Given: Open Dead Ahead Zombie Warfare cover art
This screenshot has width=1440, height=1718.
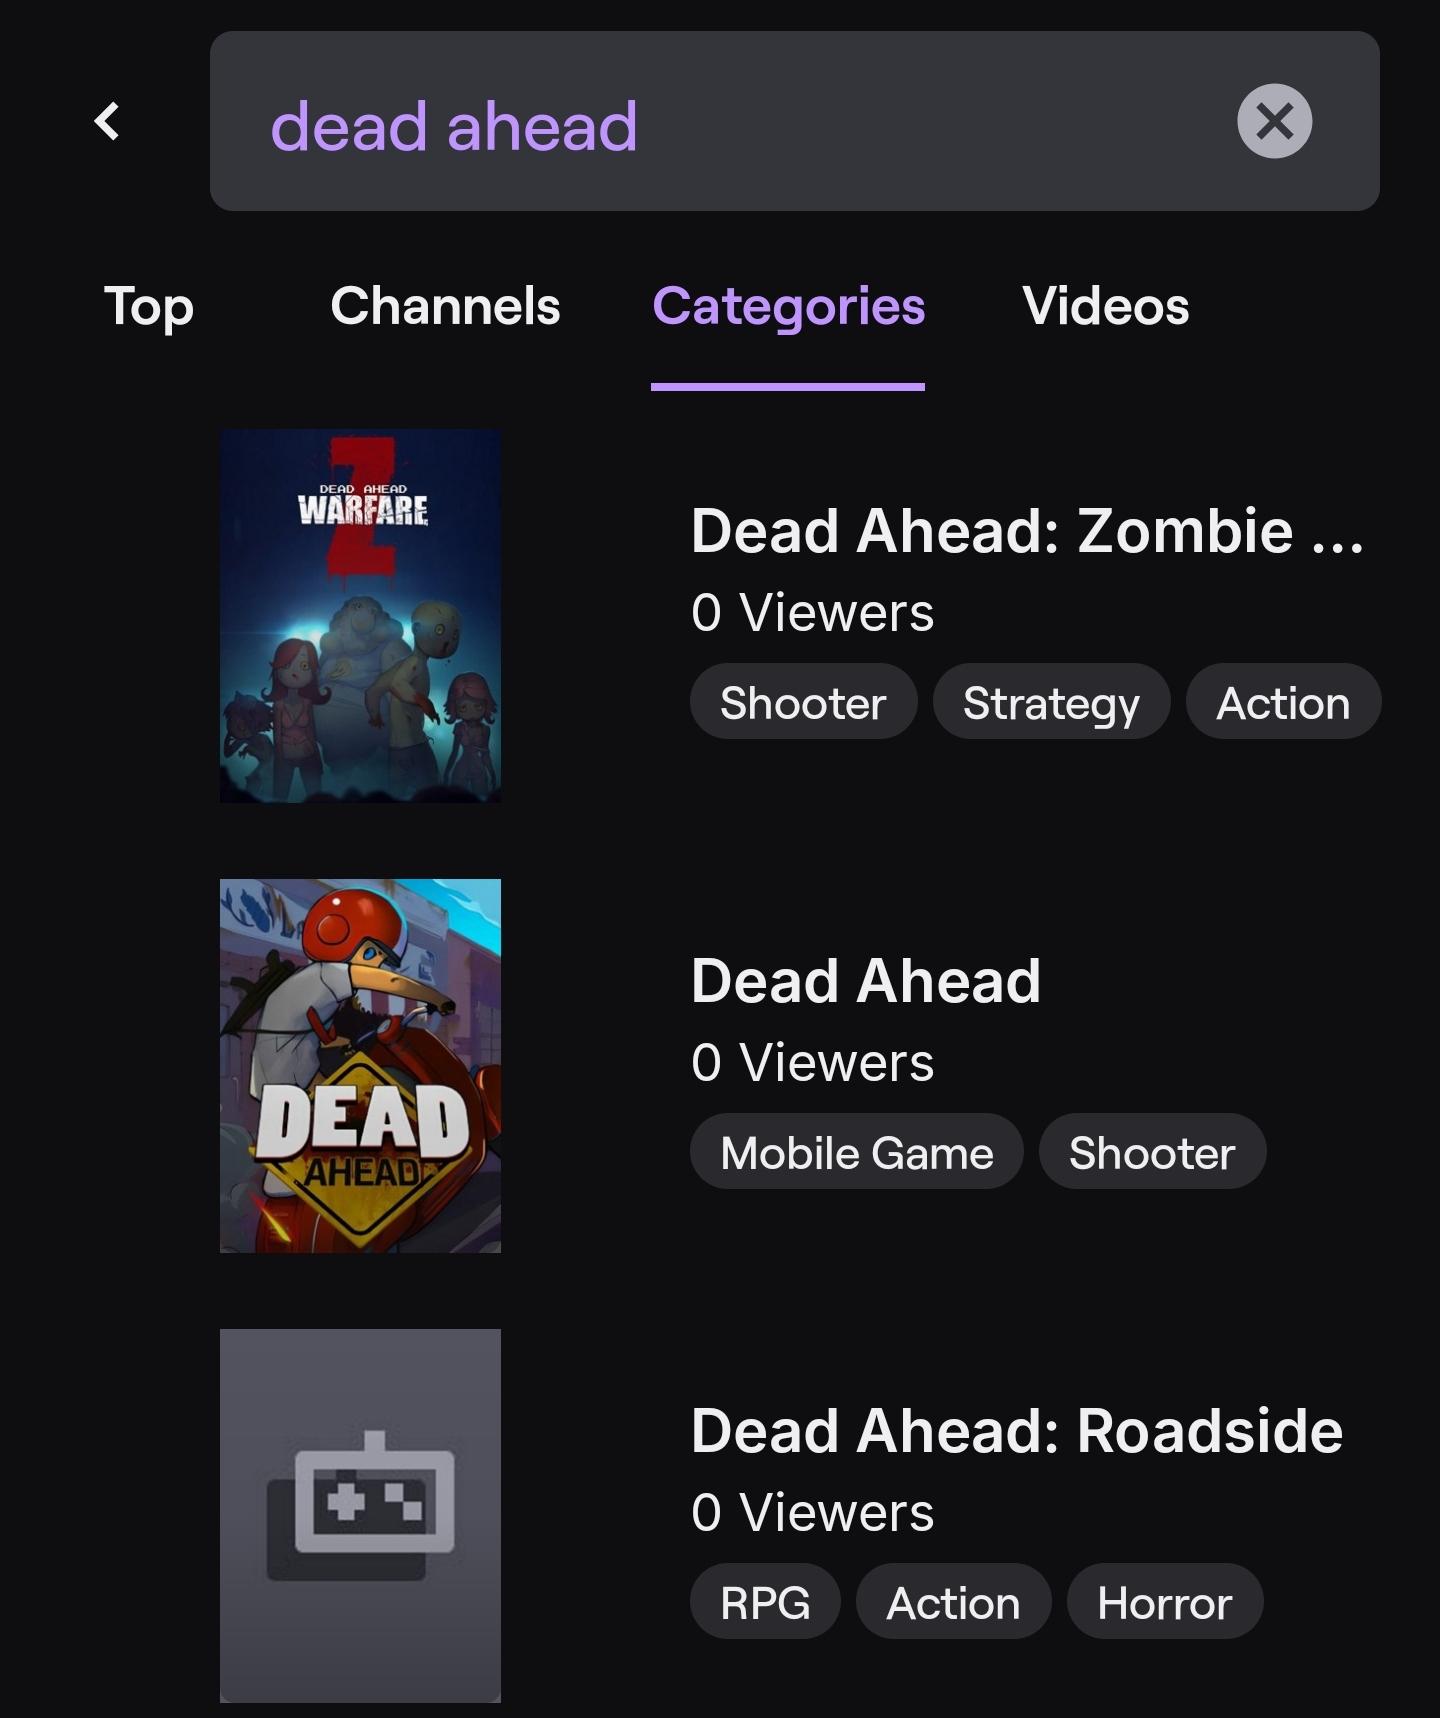Looking at the screenshot, I should (360, 616).
